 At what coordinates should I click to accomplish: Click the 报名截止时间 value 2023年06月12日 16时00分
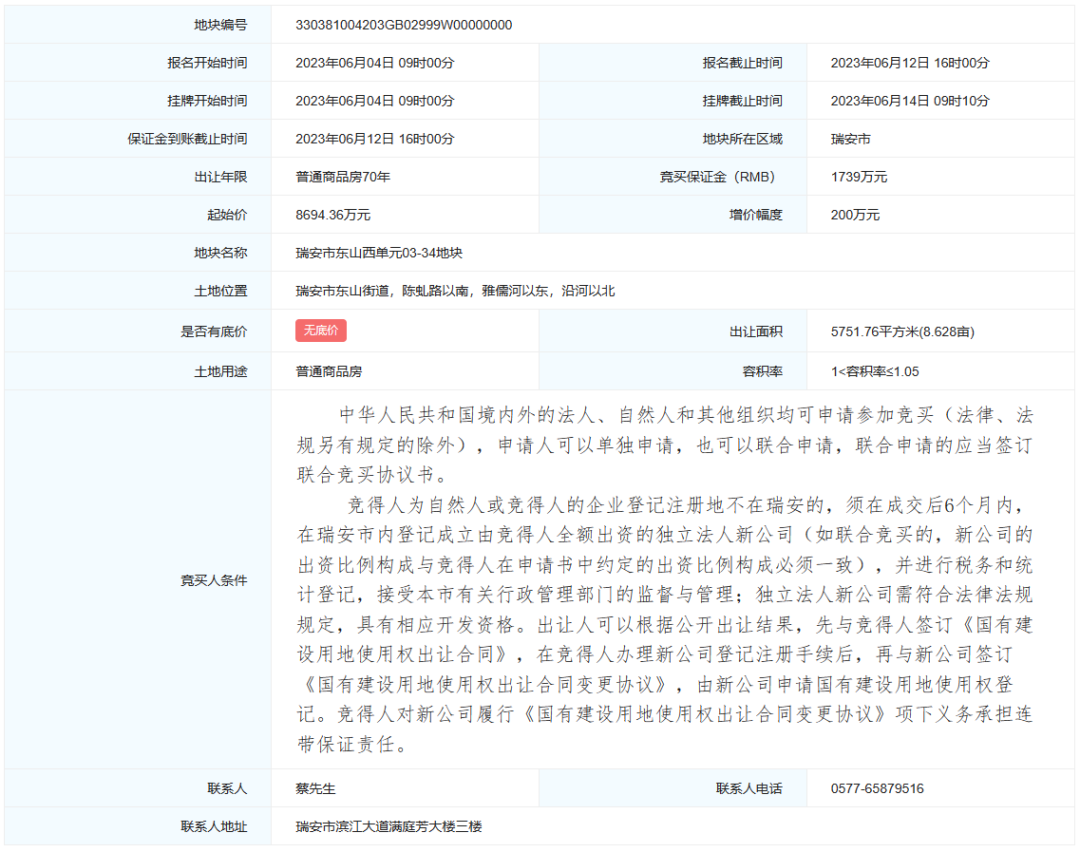coord(910,63)
